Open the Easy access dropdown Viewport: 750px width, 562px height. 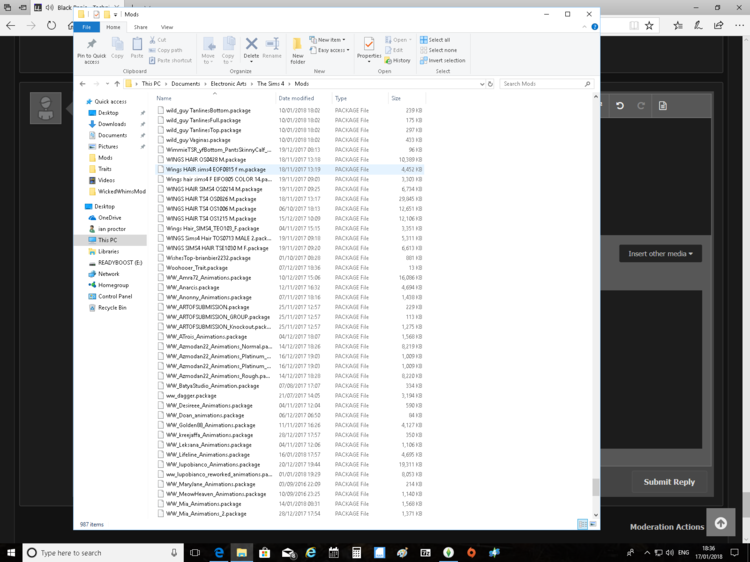pos(330,50)
